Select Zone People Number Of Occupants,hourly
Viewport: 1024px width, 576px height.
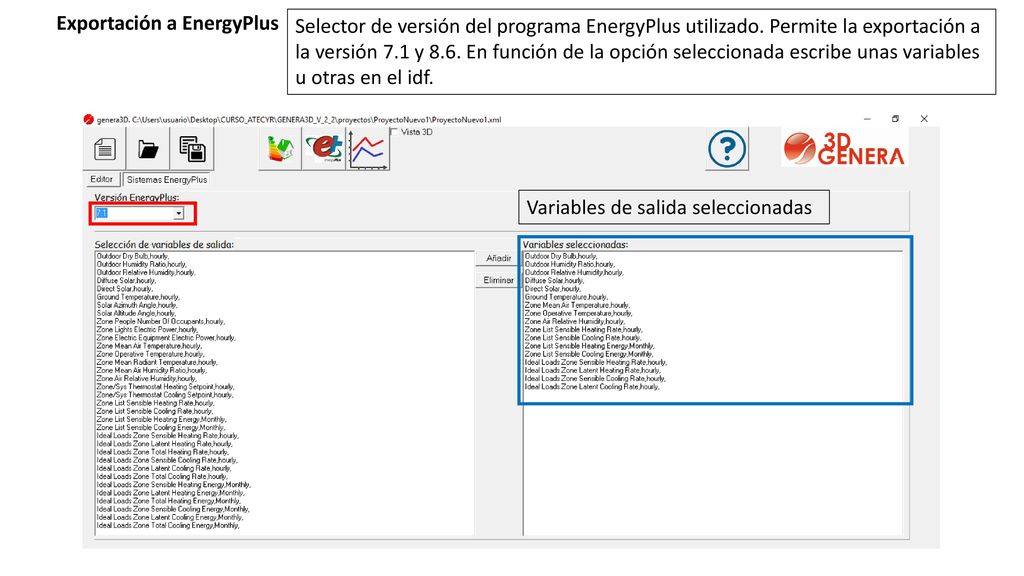coord(161,321)
